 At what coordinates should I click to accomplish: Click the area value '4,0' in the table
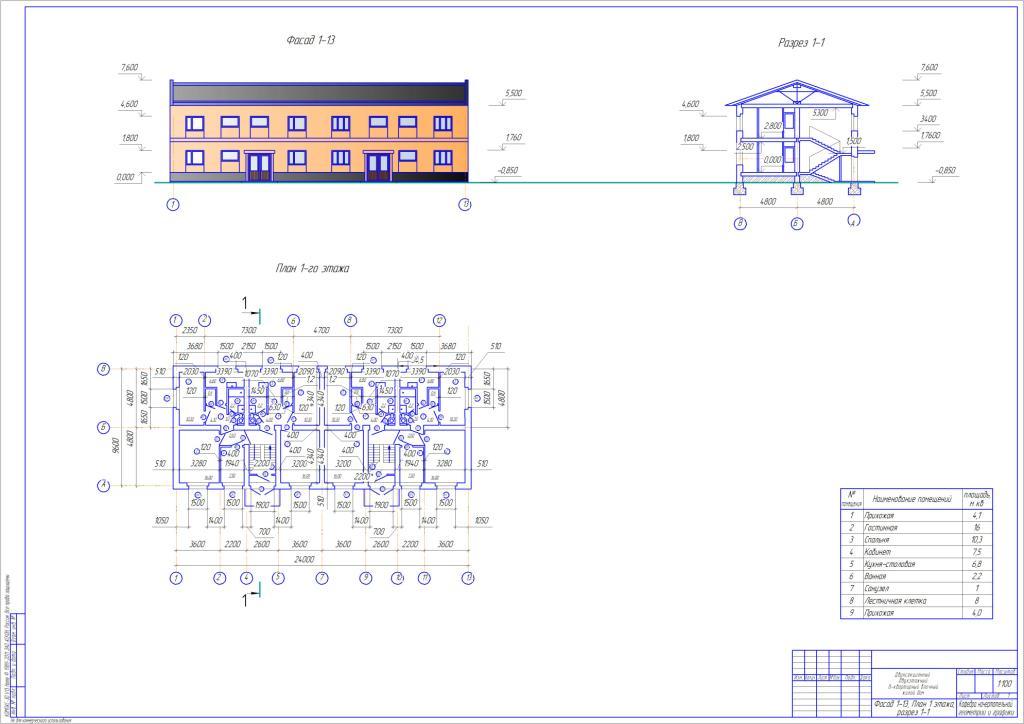pos(977,613)
